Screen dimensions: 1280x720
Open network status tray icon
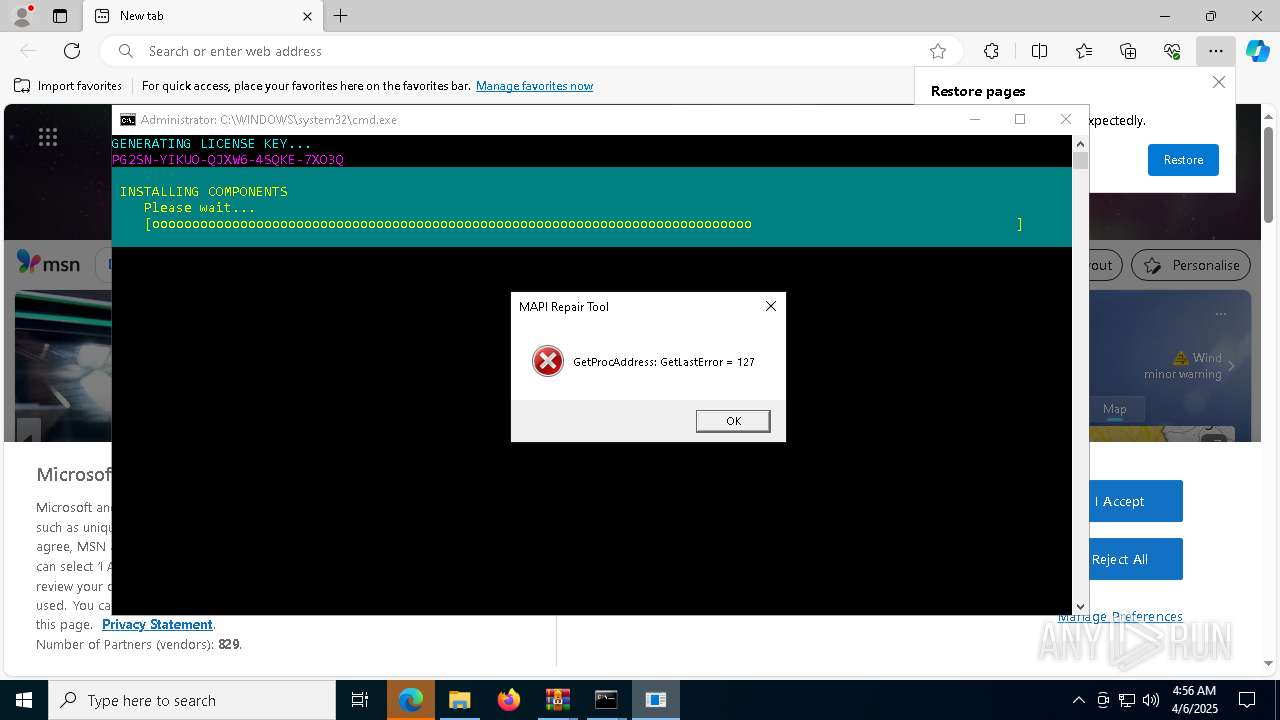[x=1127, y=700]
